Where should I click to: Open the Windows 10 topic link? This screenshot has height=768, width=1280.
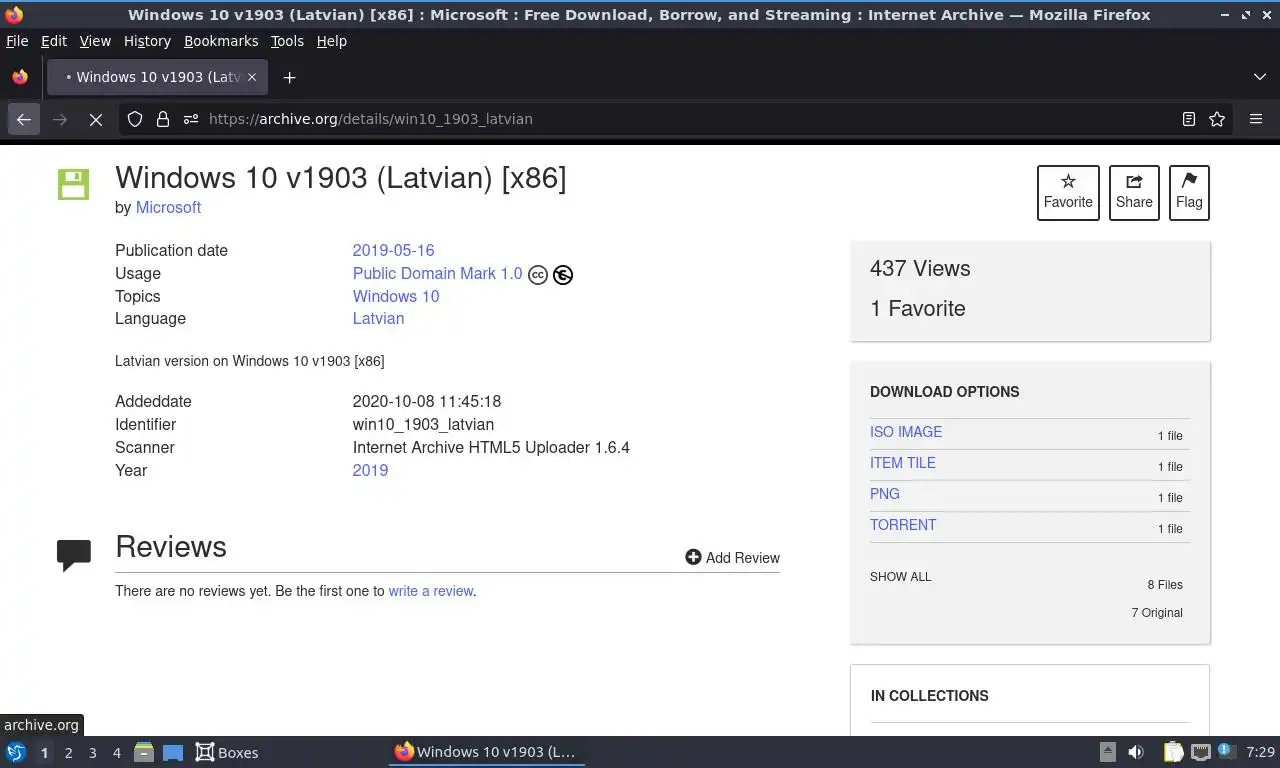[396, 296]
